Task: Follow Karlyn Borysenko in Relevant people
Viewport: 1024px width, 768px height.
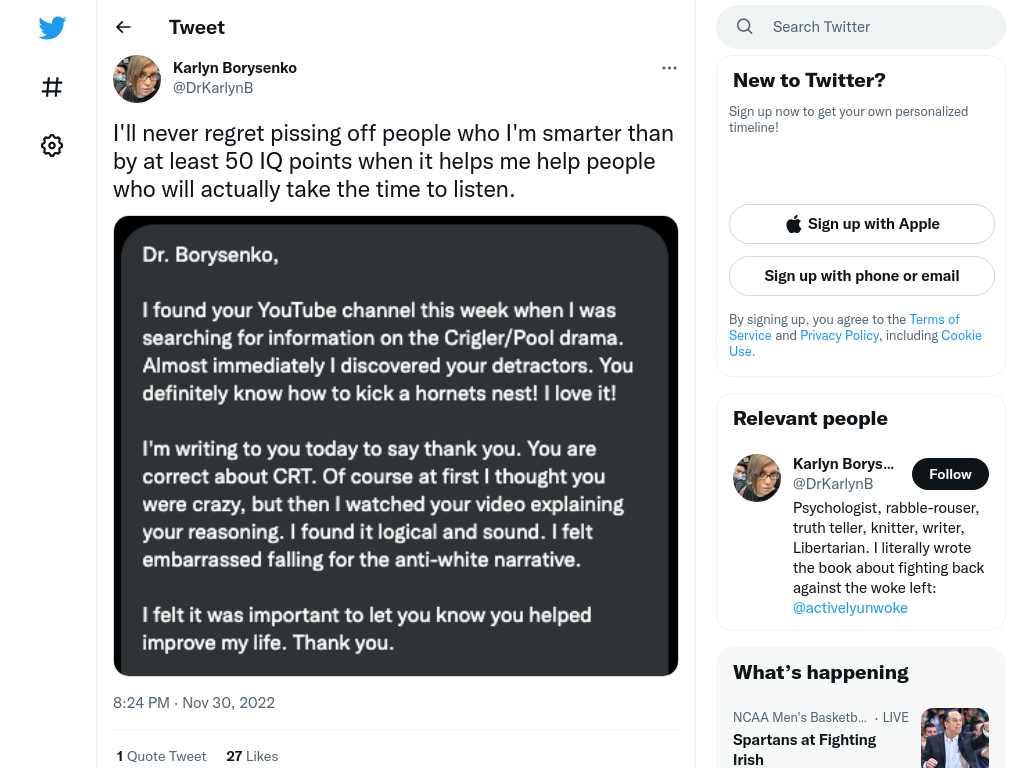Action: [x=950, y=474]
